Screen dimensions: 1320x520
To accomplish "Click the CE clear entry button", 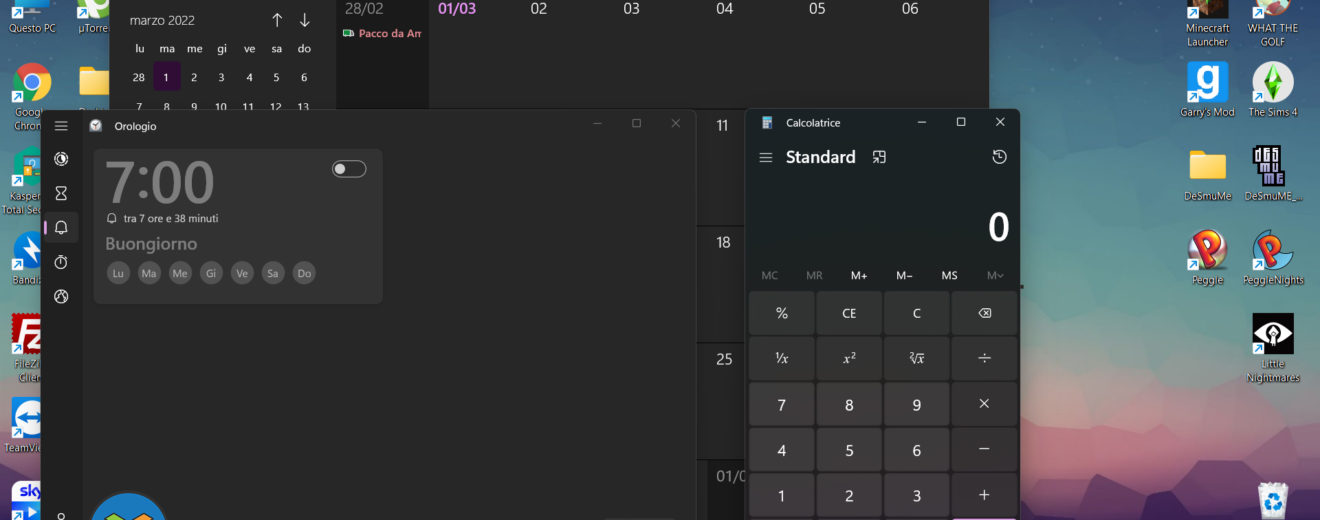I will [x=849, y=313].
